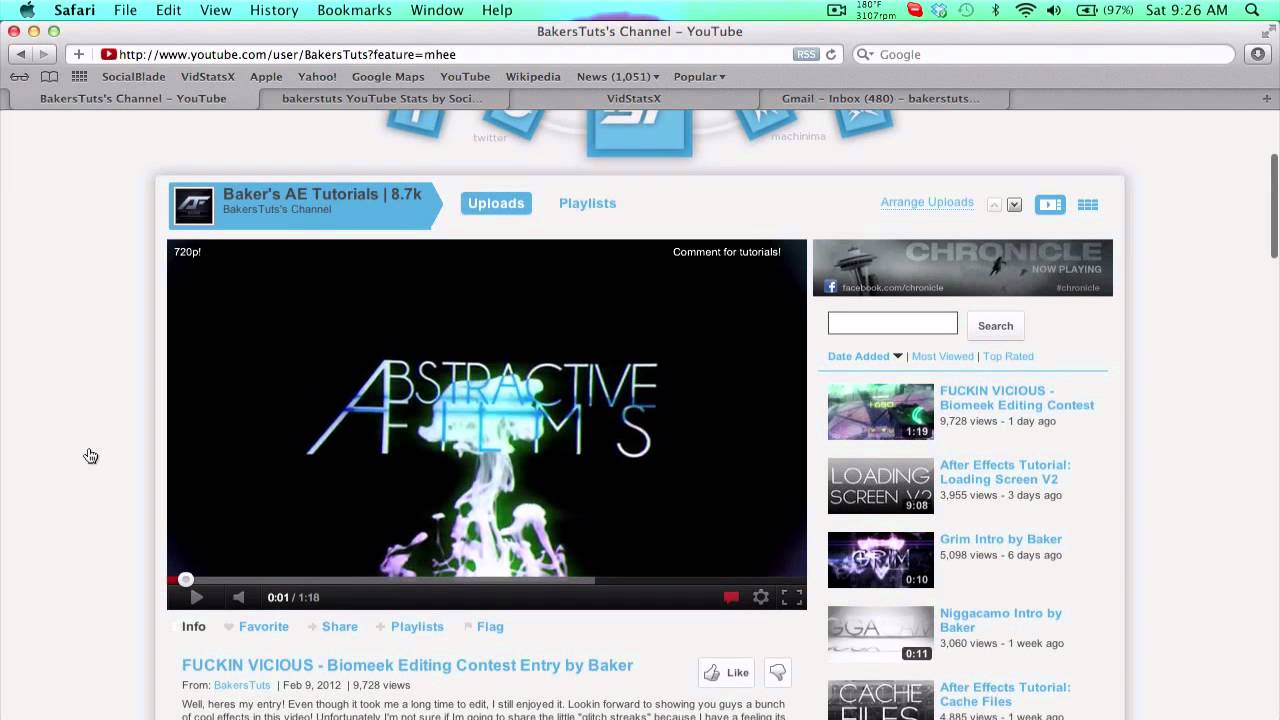
Task: Open Top Sites grid icon
Action: click(79, 76)
